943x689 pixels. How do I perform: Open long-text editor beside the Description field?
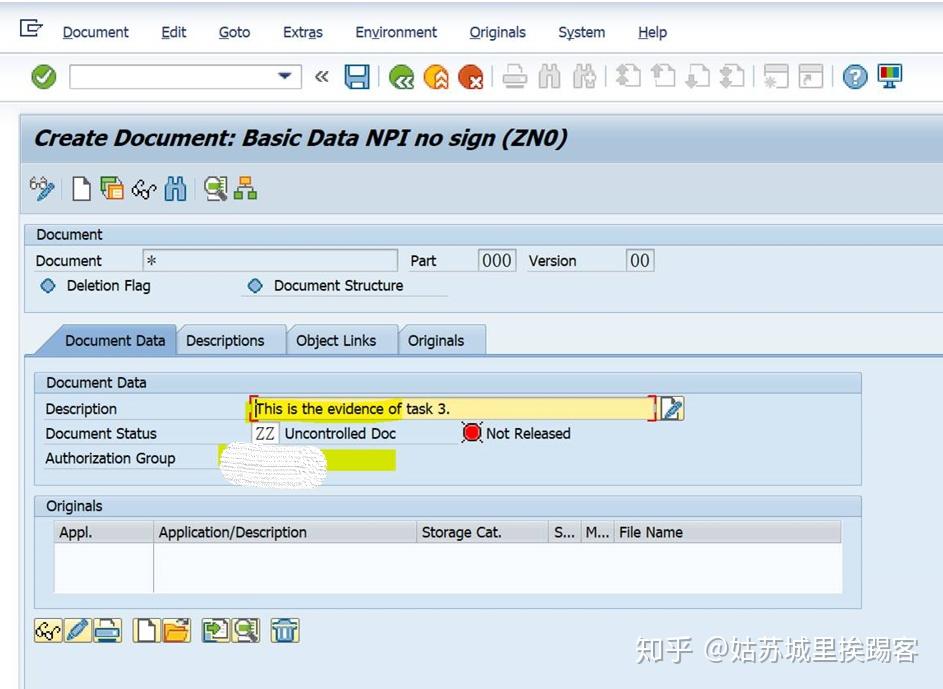672,408
